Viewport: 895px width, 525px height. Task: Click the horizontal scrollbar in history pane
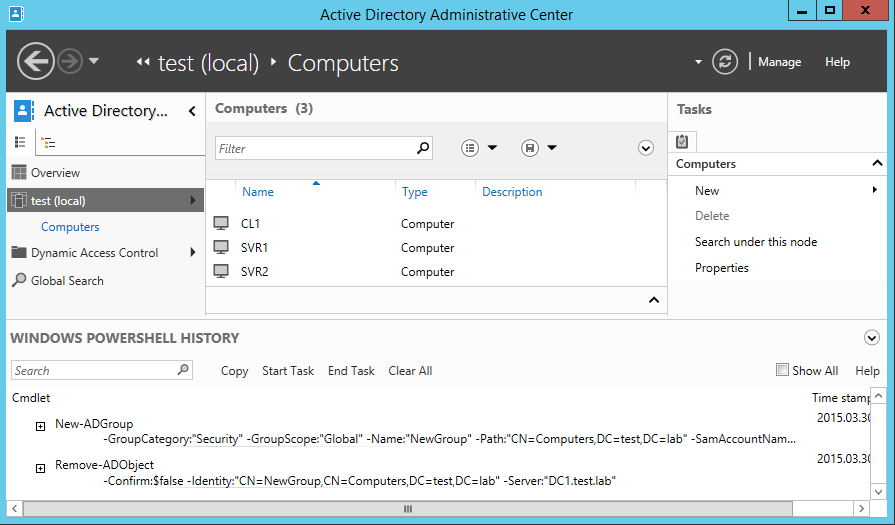(x=408, y=508)
